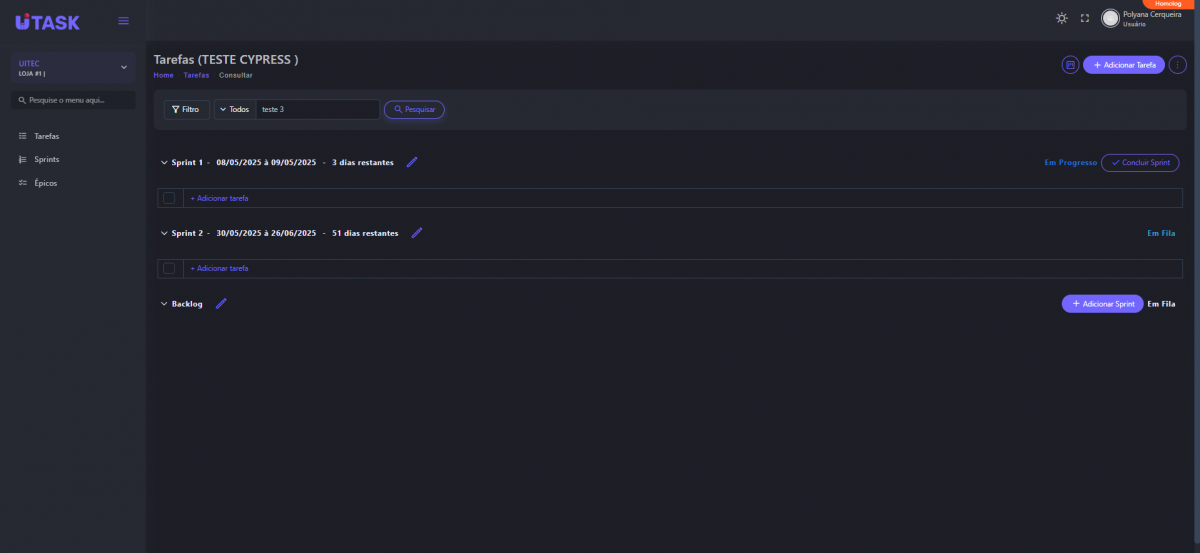Collapse the Sprint 1 section
This screenshot has width=1200, height=553.
(x=164, y=162)
